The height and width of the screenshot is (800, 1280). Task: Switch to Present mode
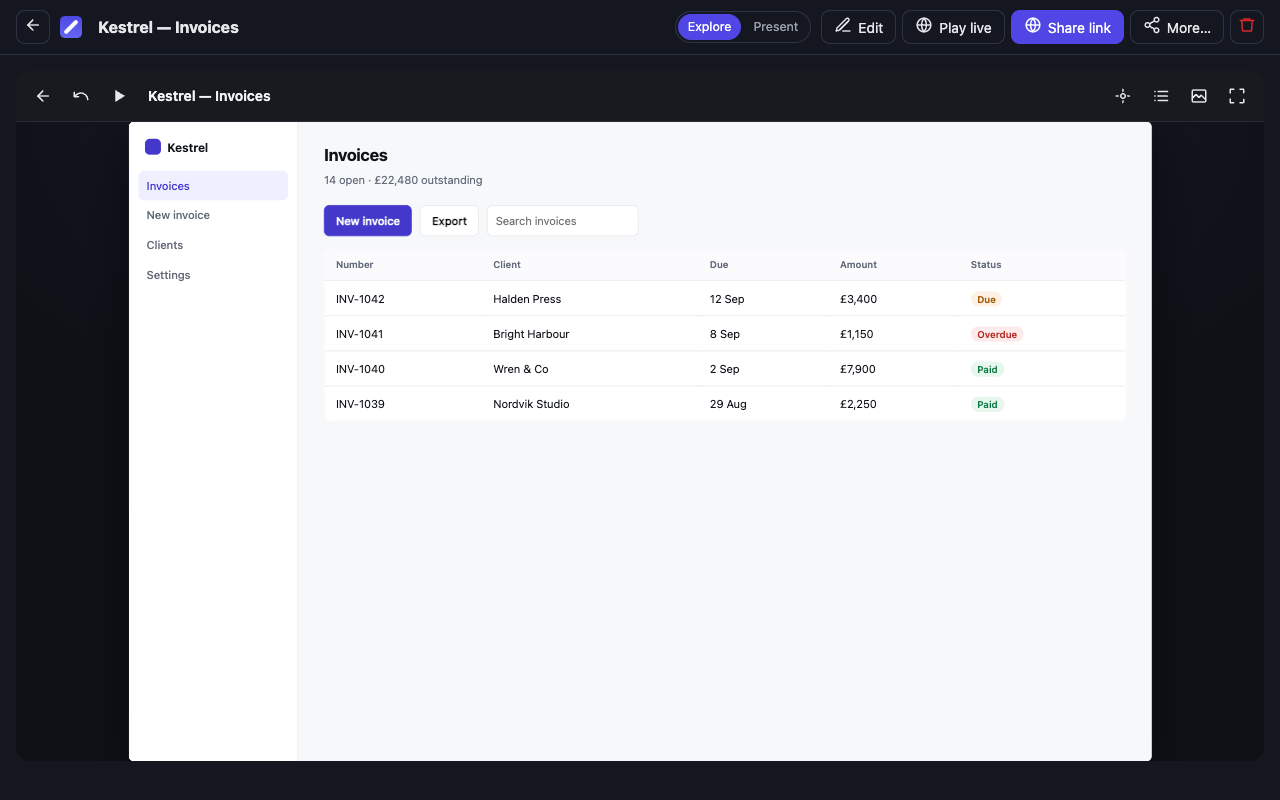point(776,27)
